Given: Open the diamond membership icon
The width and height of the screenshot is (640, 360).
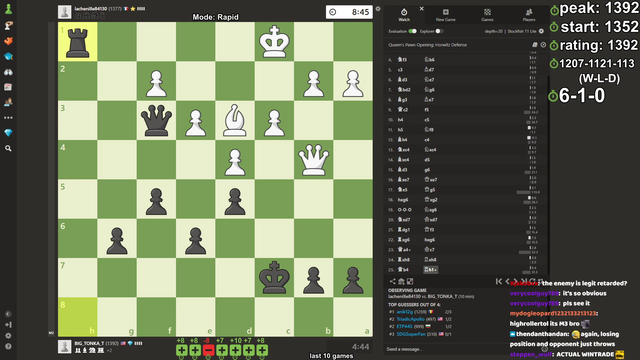Looking at the screenshot, I should coord(8,133).
